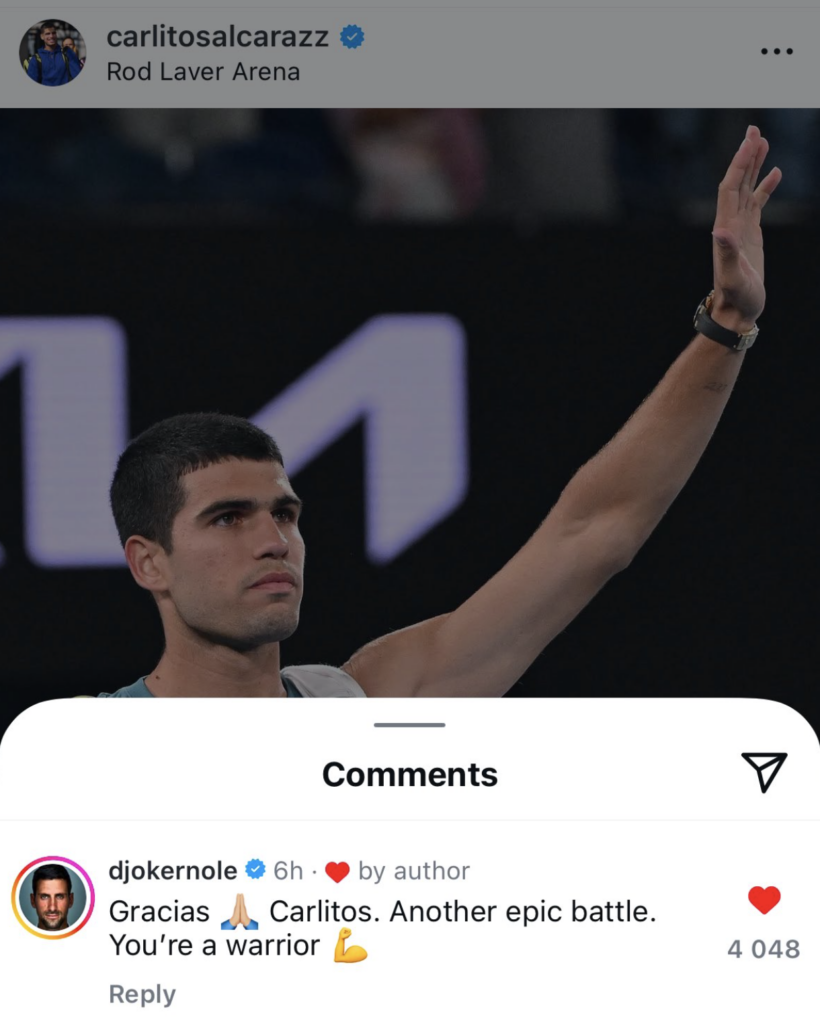
Task: Reply to djokernole's comment
Action: [x=142, y=994]
